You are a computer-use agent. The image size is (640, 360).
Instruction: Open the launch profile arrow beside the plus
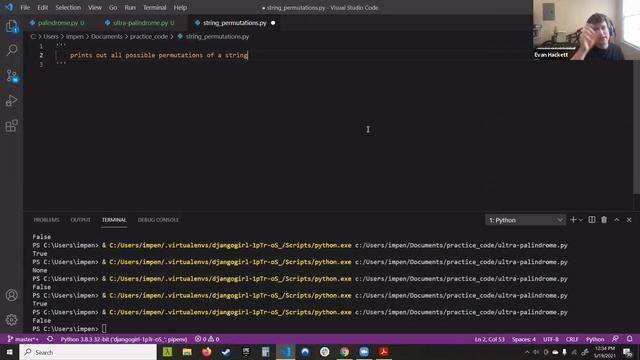coord(580,220)
